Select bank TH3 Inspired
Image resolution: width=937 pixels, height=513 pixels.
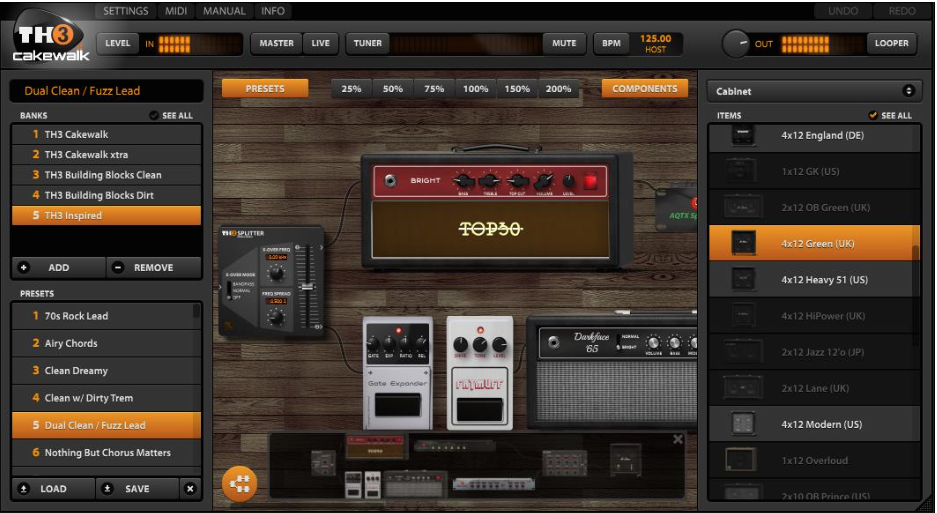click(106, 215)
